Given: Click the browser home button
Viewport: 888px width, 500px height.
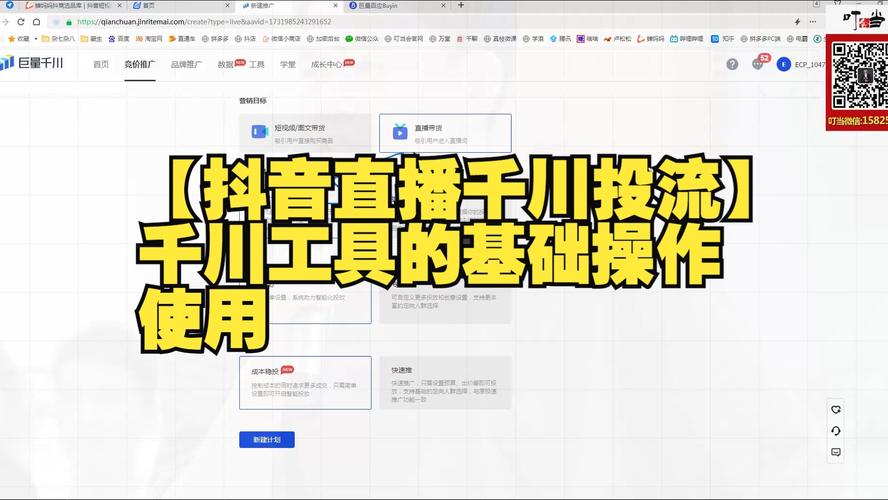Looking at the screenshot, I should coord(36,22).
